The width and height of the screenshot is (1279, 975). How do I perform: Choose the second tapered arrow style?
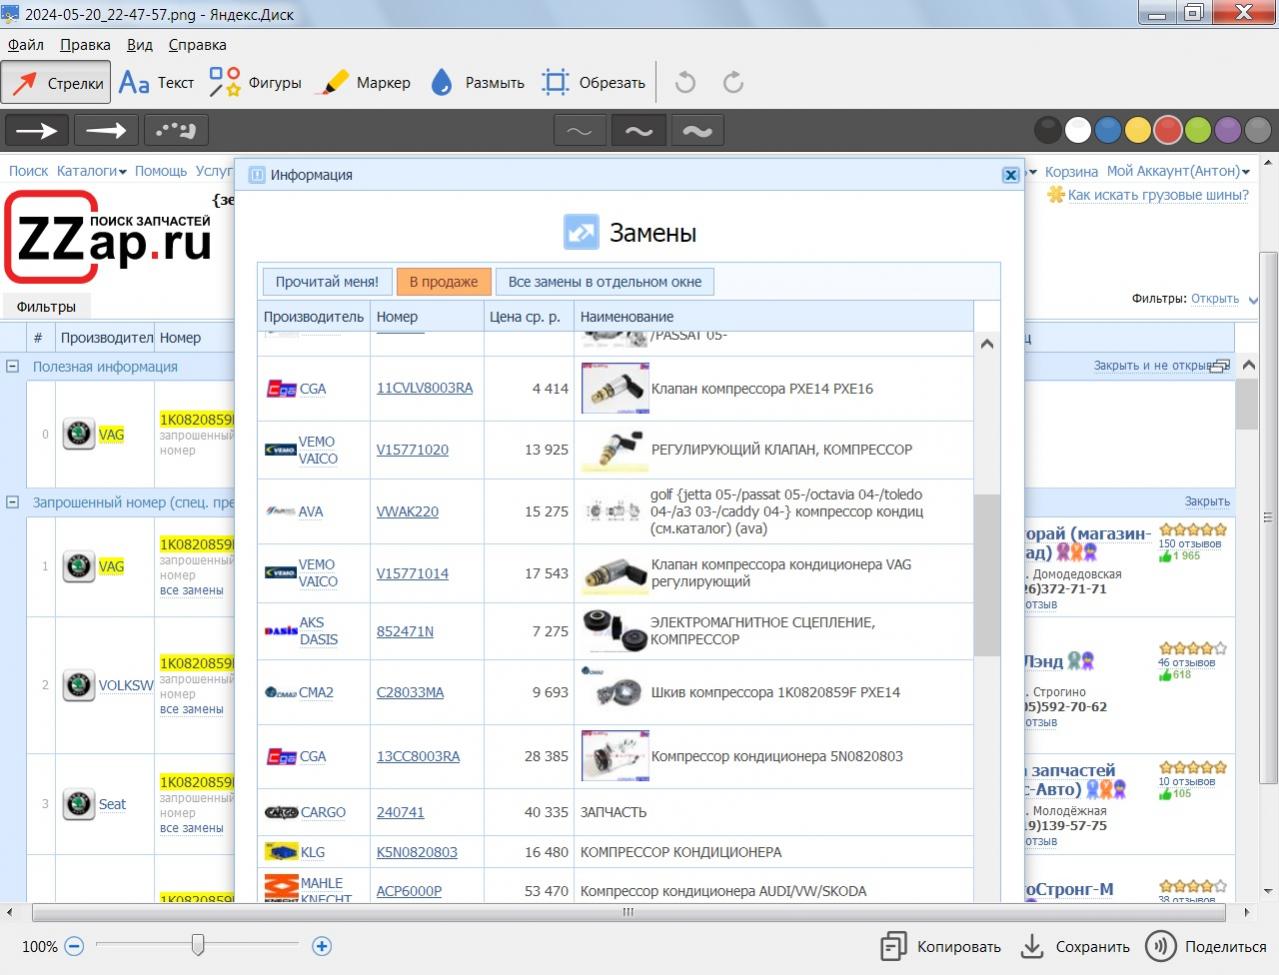(106, 130)
